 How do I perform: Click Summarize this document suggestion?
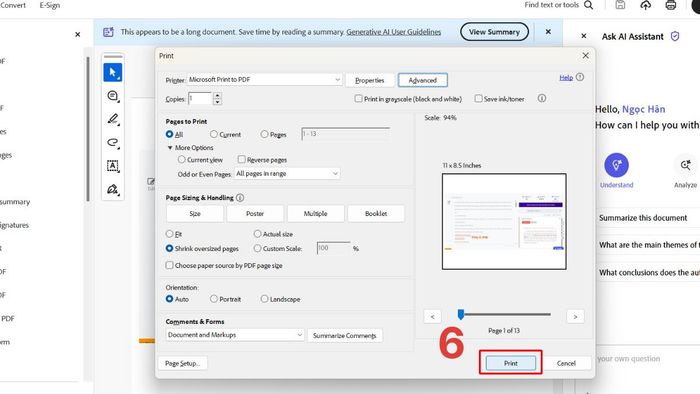(x=643, y=218)
